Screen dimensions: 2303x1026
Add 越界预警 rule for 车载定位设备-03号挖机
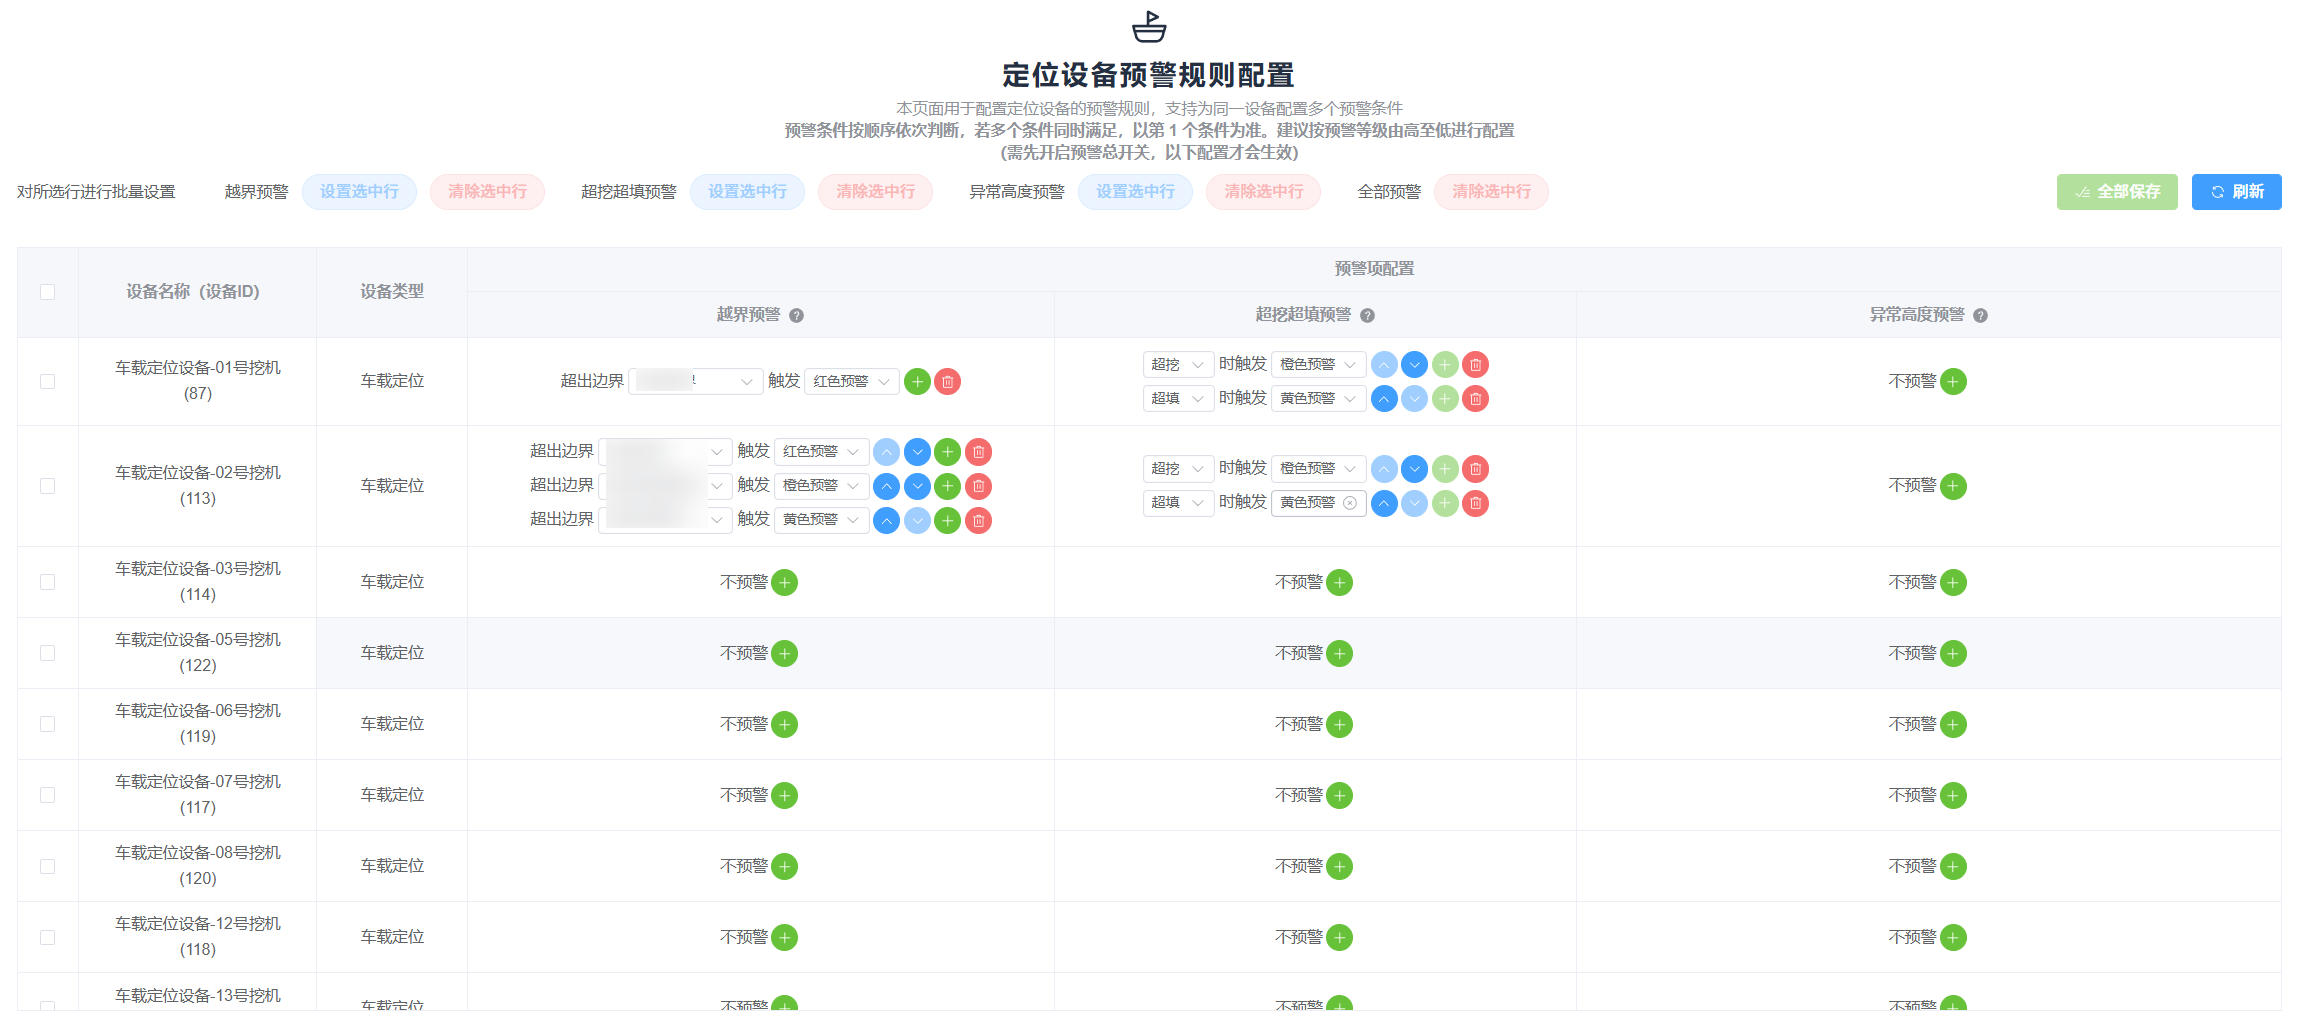coord(785,583)
